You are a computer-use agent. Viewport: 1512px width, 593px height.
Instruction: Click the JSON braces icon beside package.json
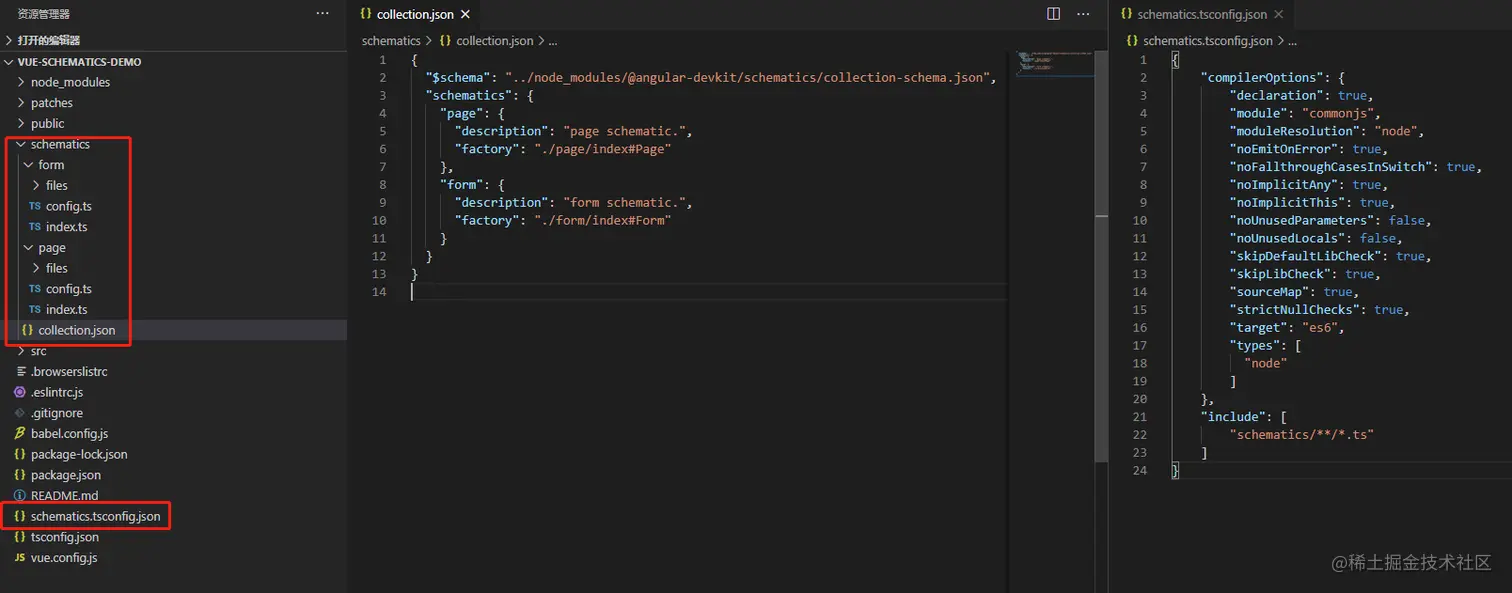tap(20, 475)
